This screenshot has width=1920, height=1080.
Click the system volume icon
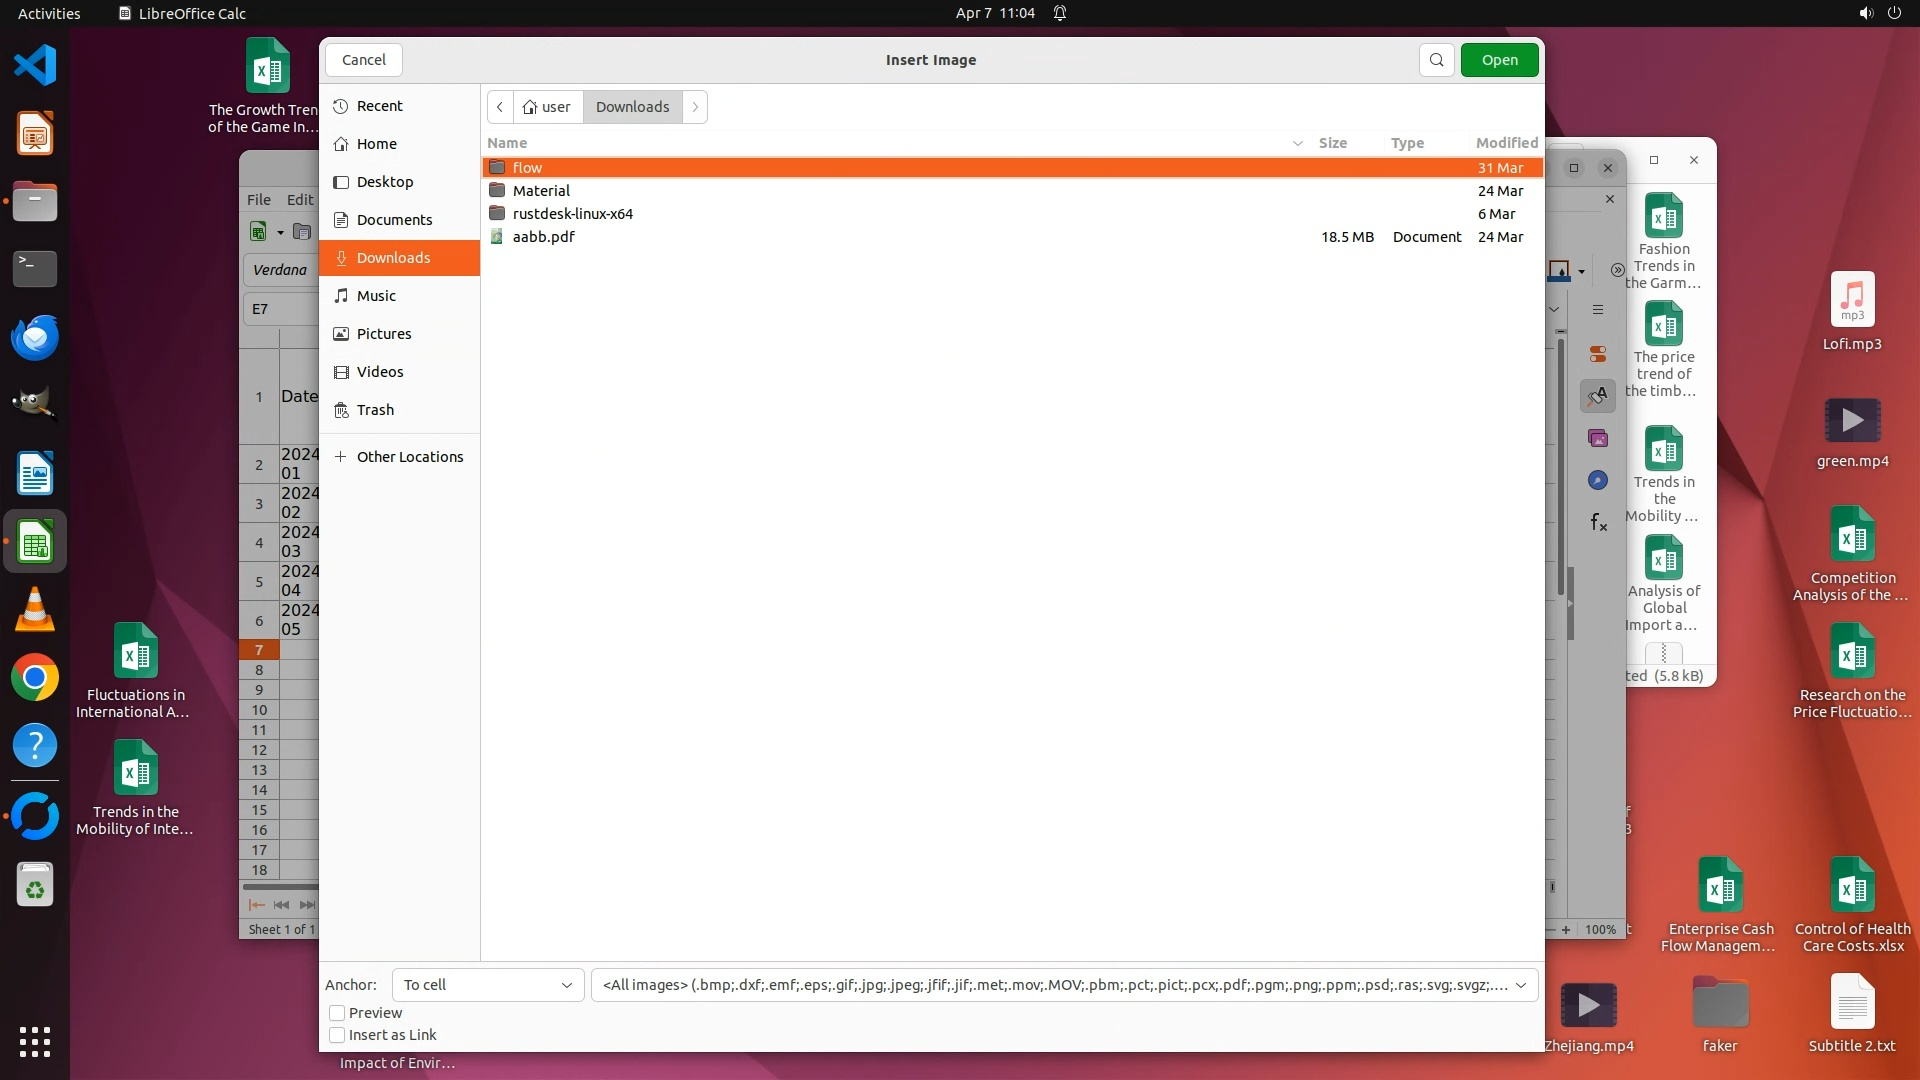click(x=1865, y=13)
